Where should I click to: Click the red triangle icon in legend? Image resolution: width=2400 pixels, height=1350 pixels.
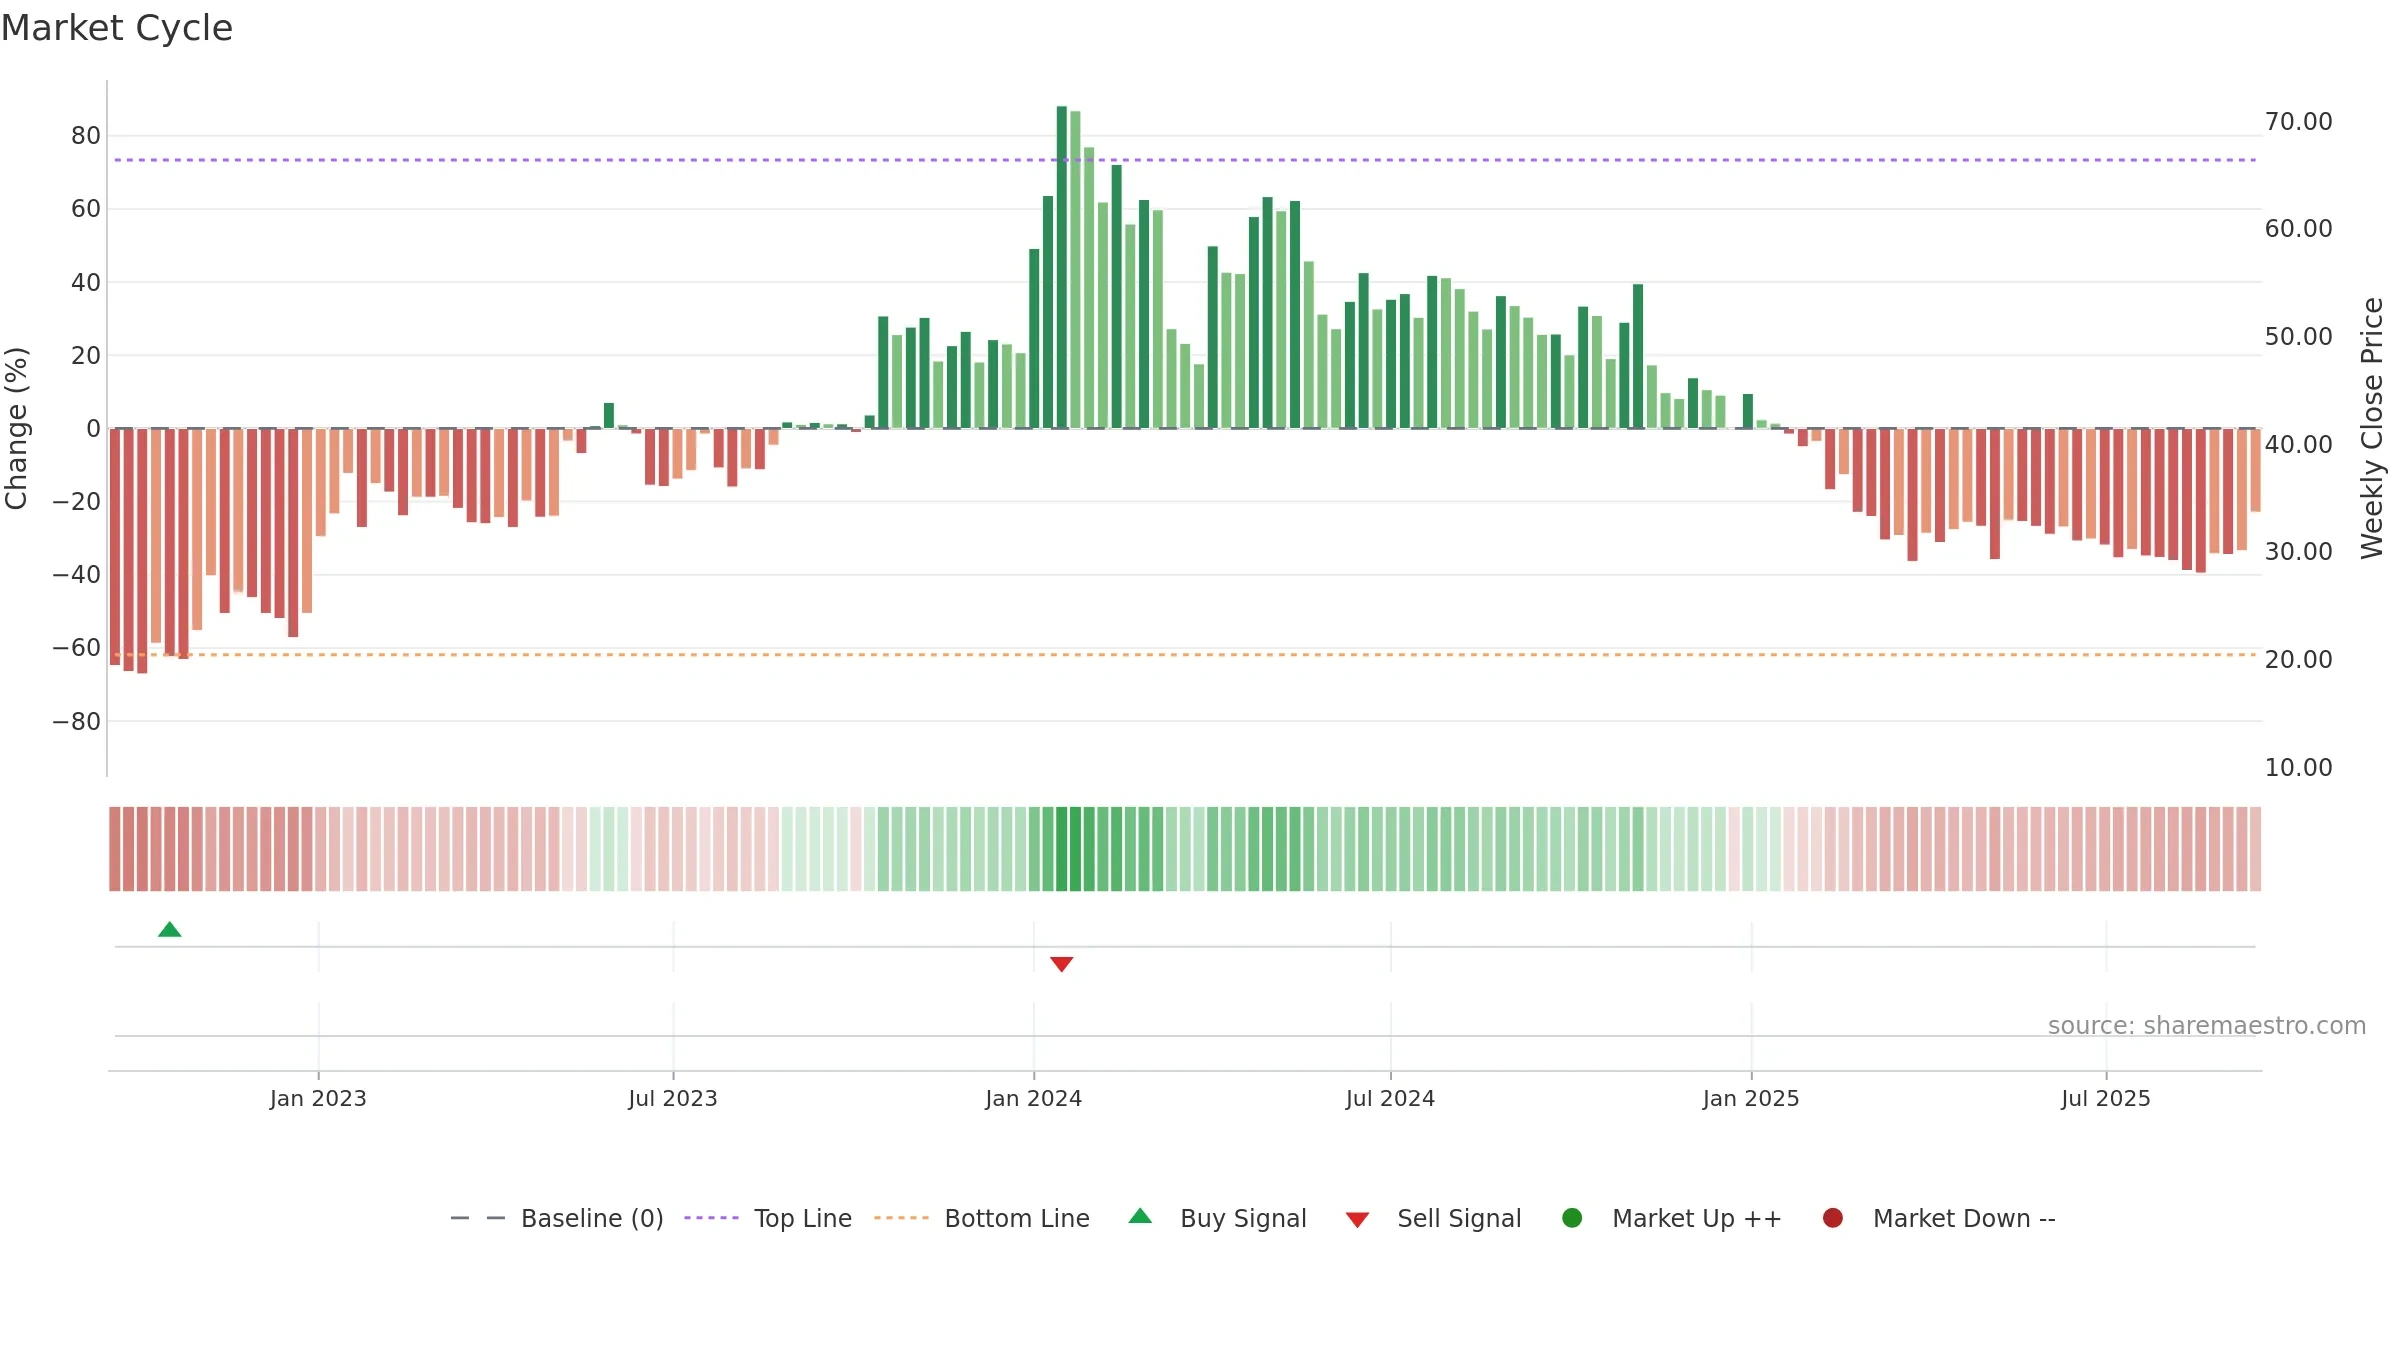[x=1357, y=1220]
